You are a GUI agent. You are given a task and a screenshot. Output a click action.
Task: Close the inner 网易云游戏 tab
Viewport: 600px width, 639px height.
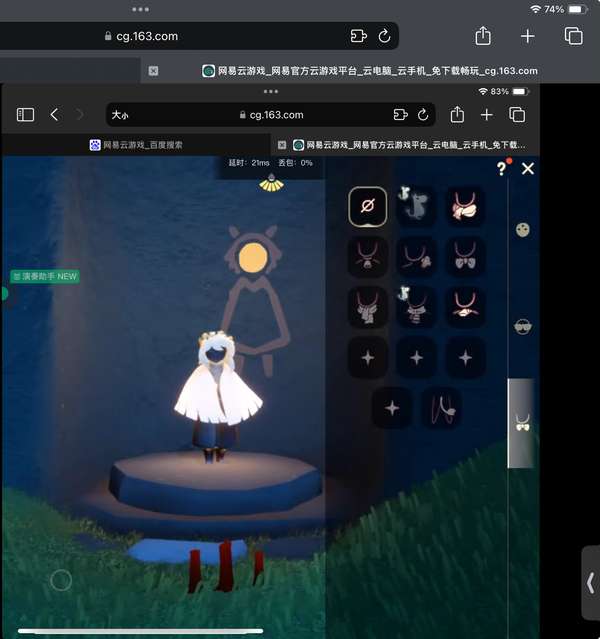pos(282,145)
